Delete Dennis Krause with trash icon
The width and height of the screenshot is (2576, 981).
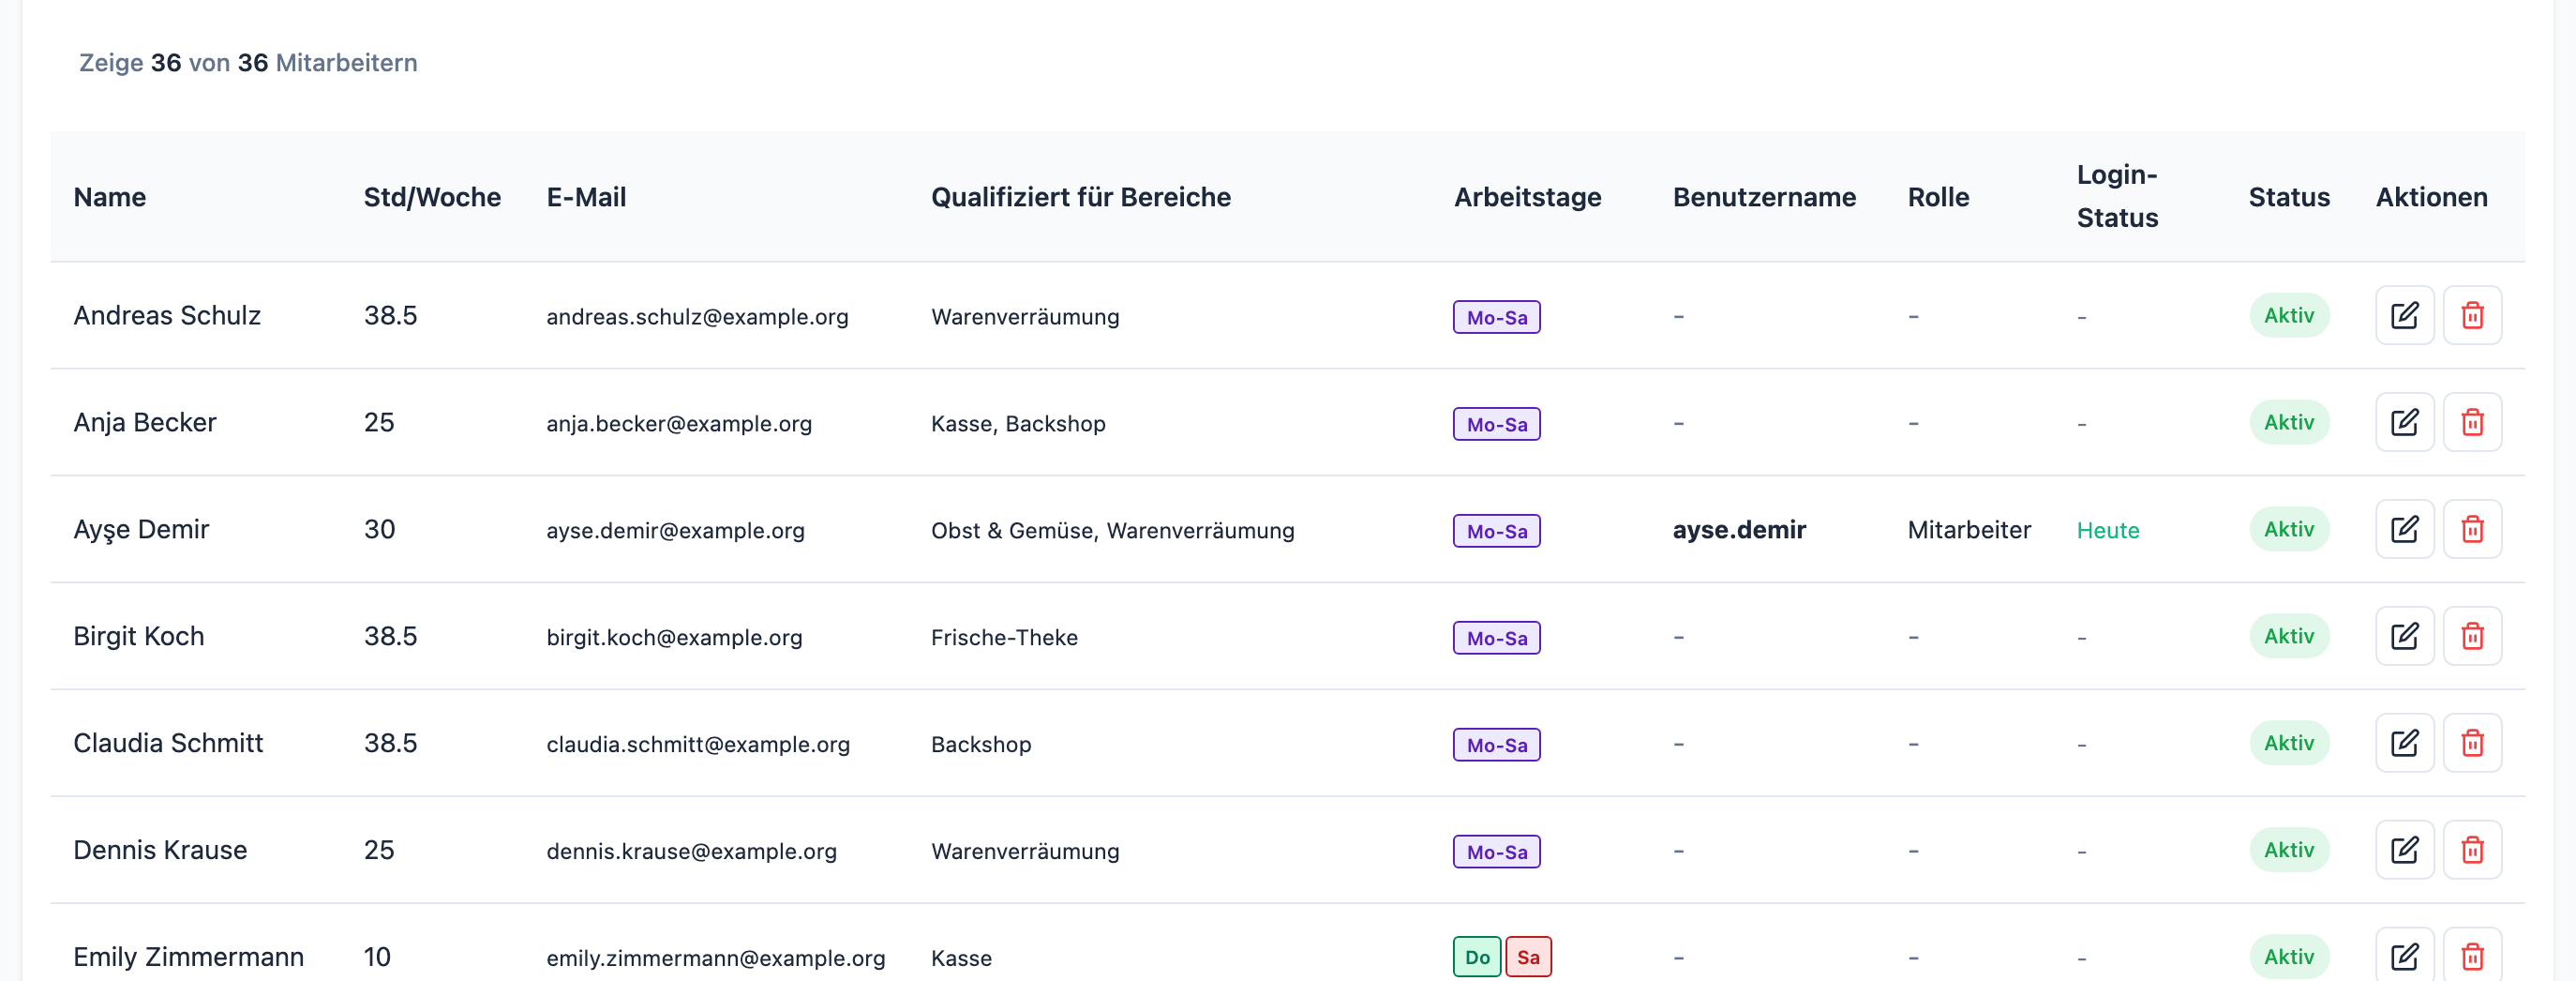point(2472,850)
